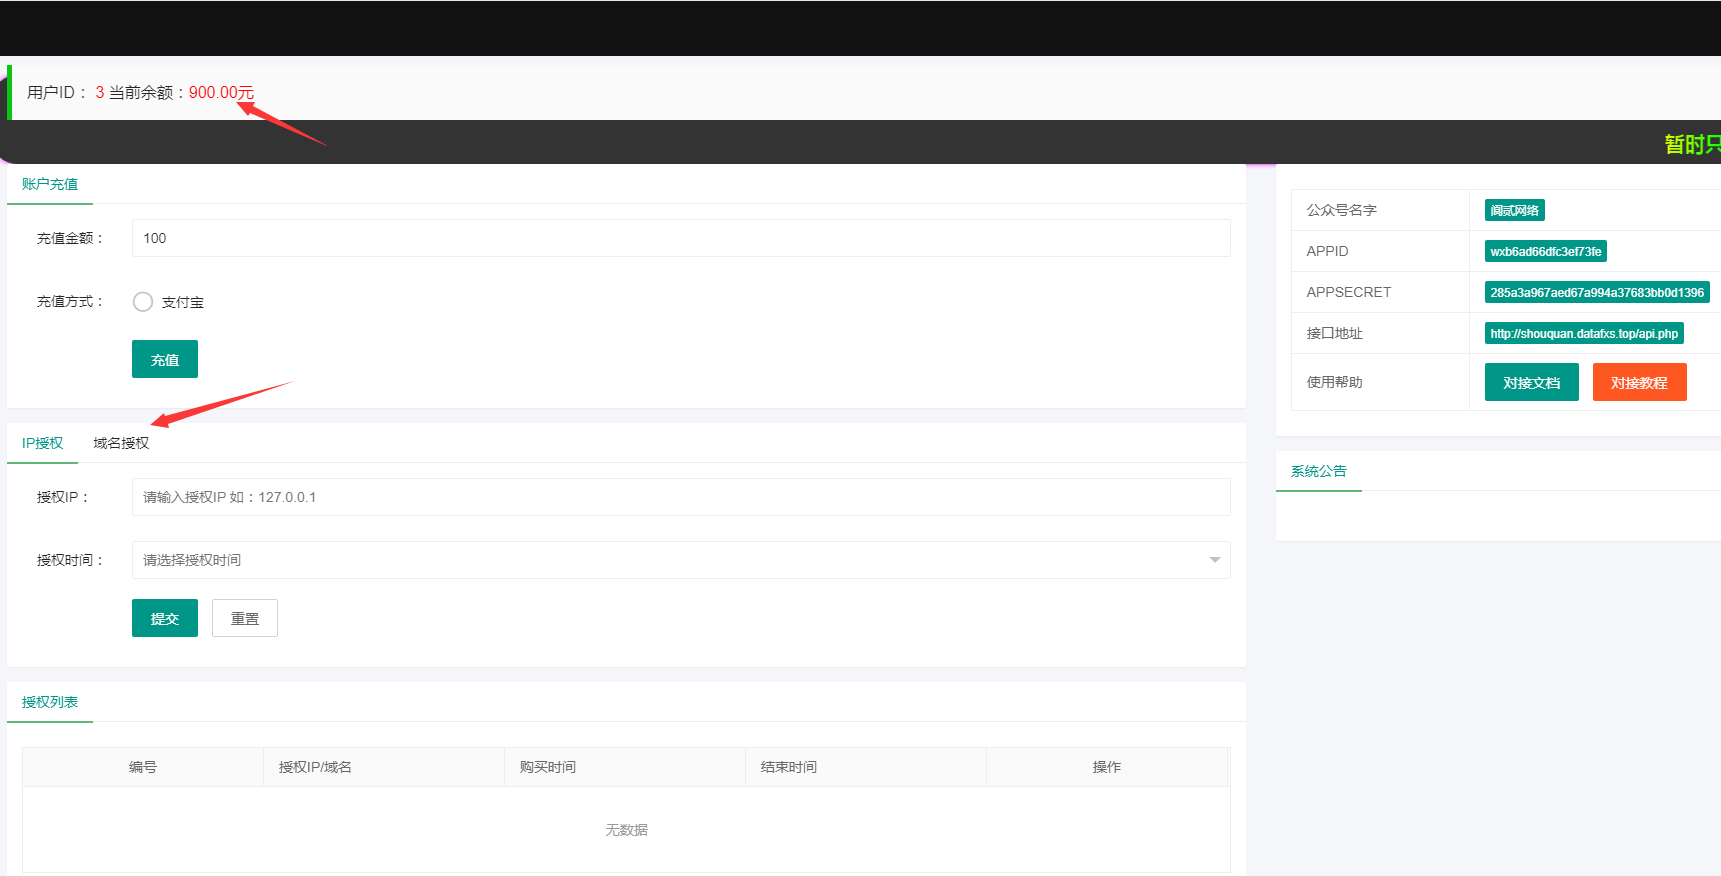Reset the form with the 重置 button
The image size is (1721, 876).
click(244, 618)
